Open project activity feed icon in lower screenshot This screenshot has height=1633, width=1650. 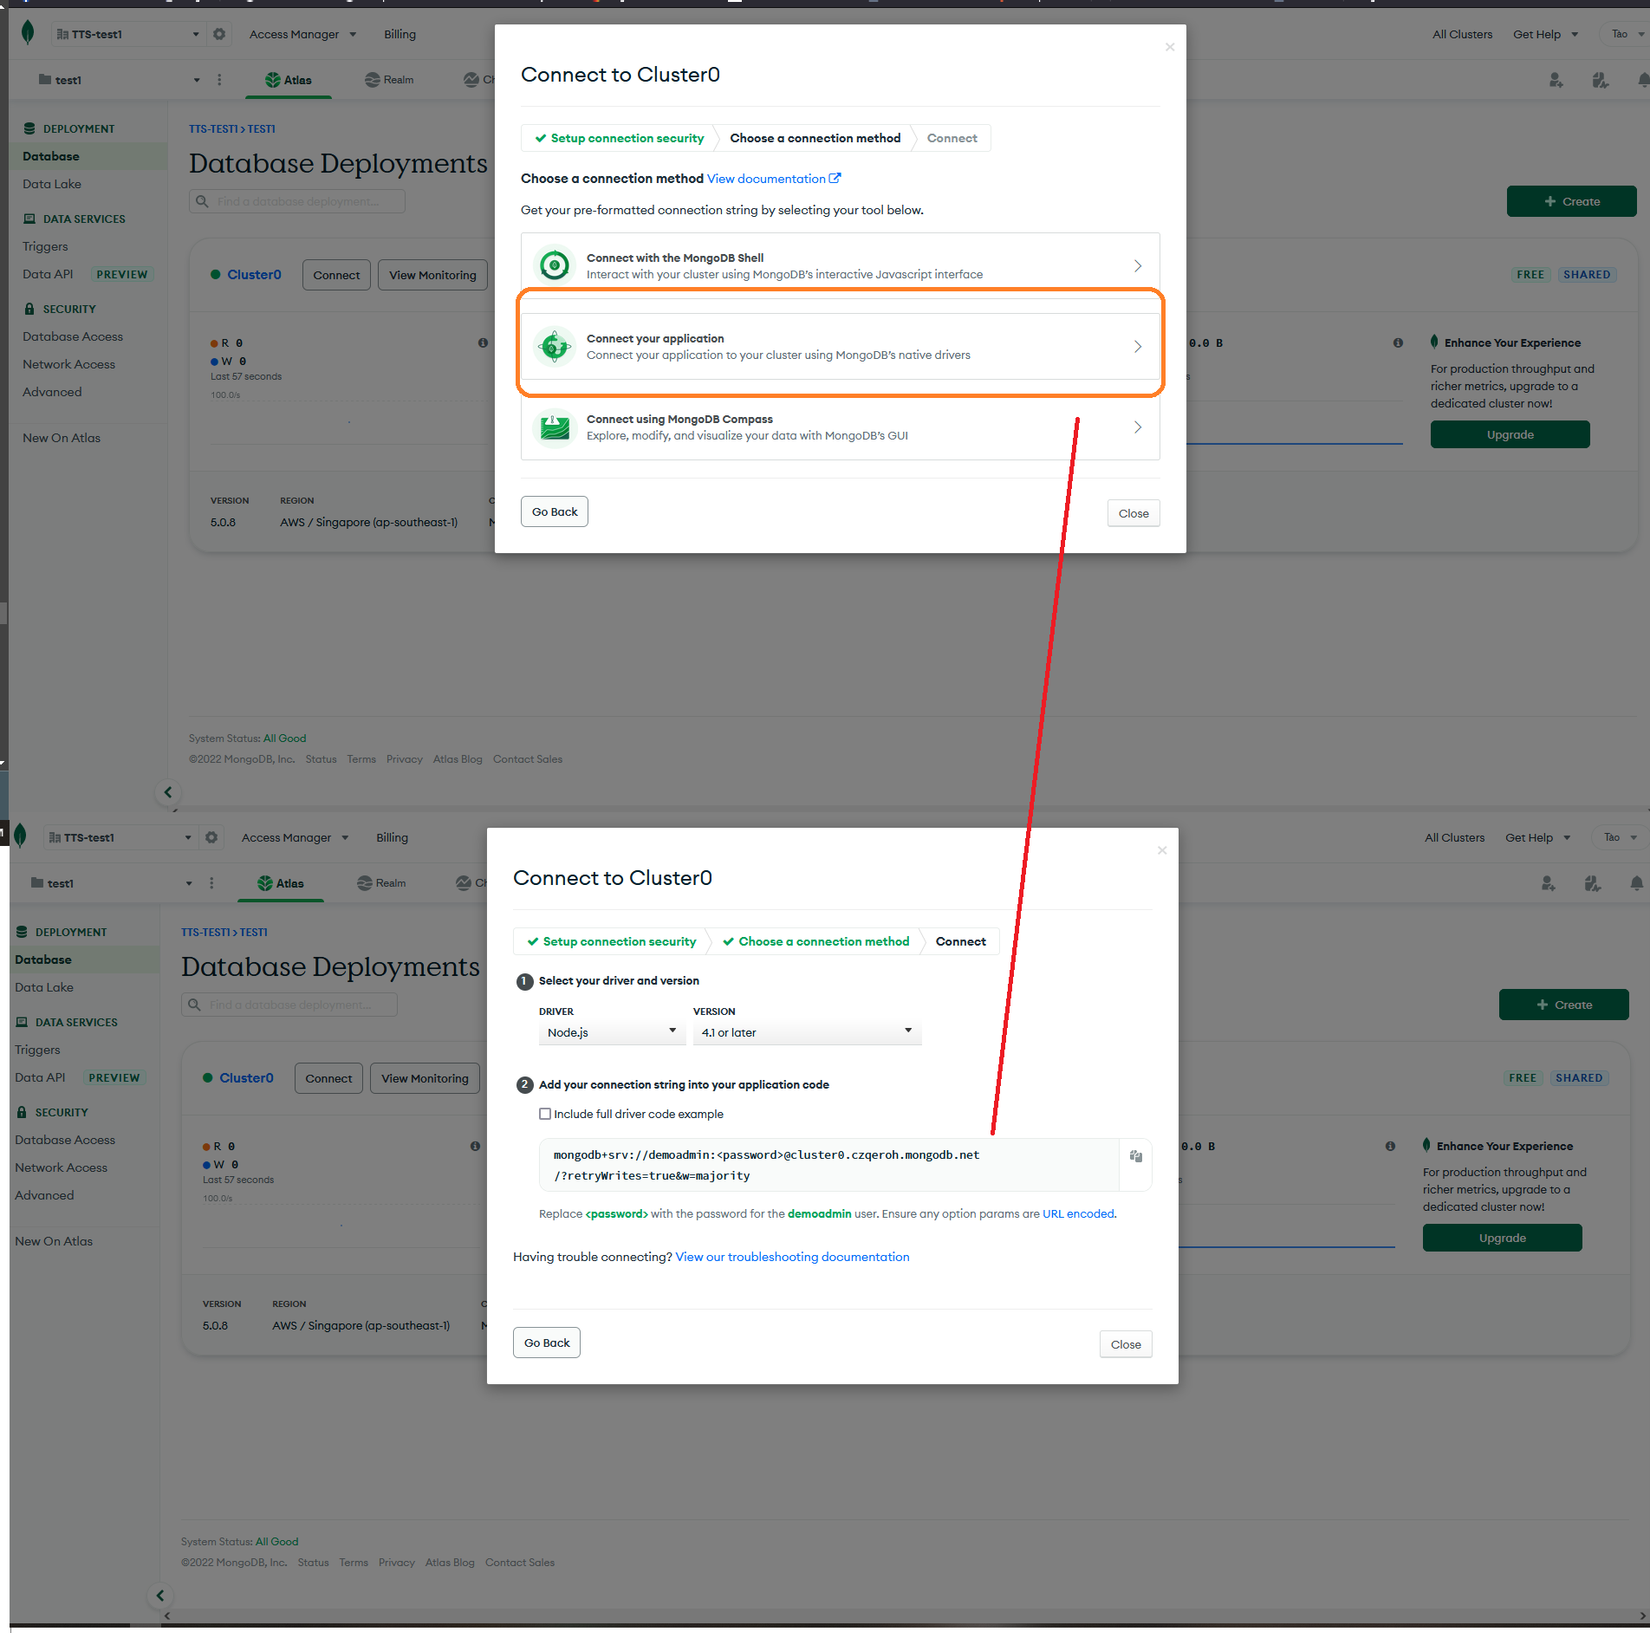point(1592,883)
